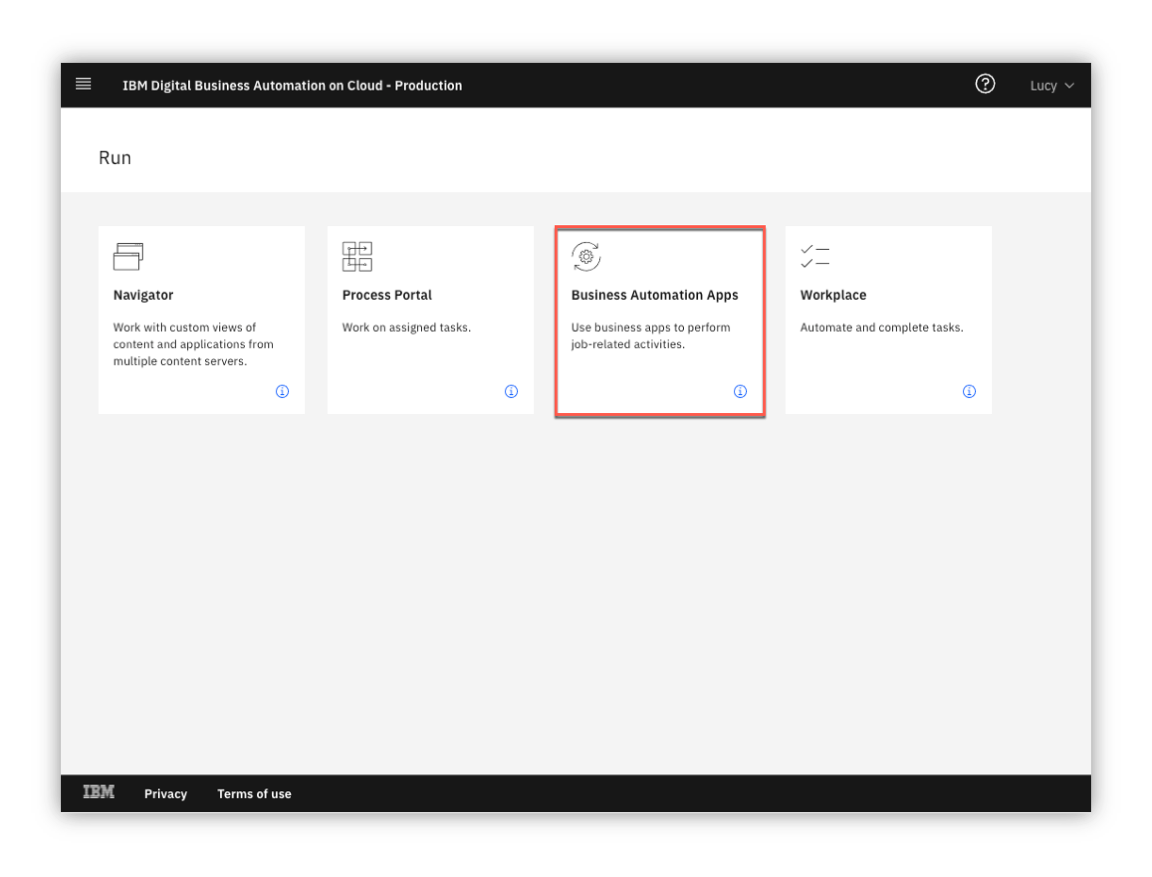Show info for the Process Portal card

coord(511,391)
